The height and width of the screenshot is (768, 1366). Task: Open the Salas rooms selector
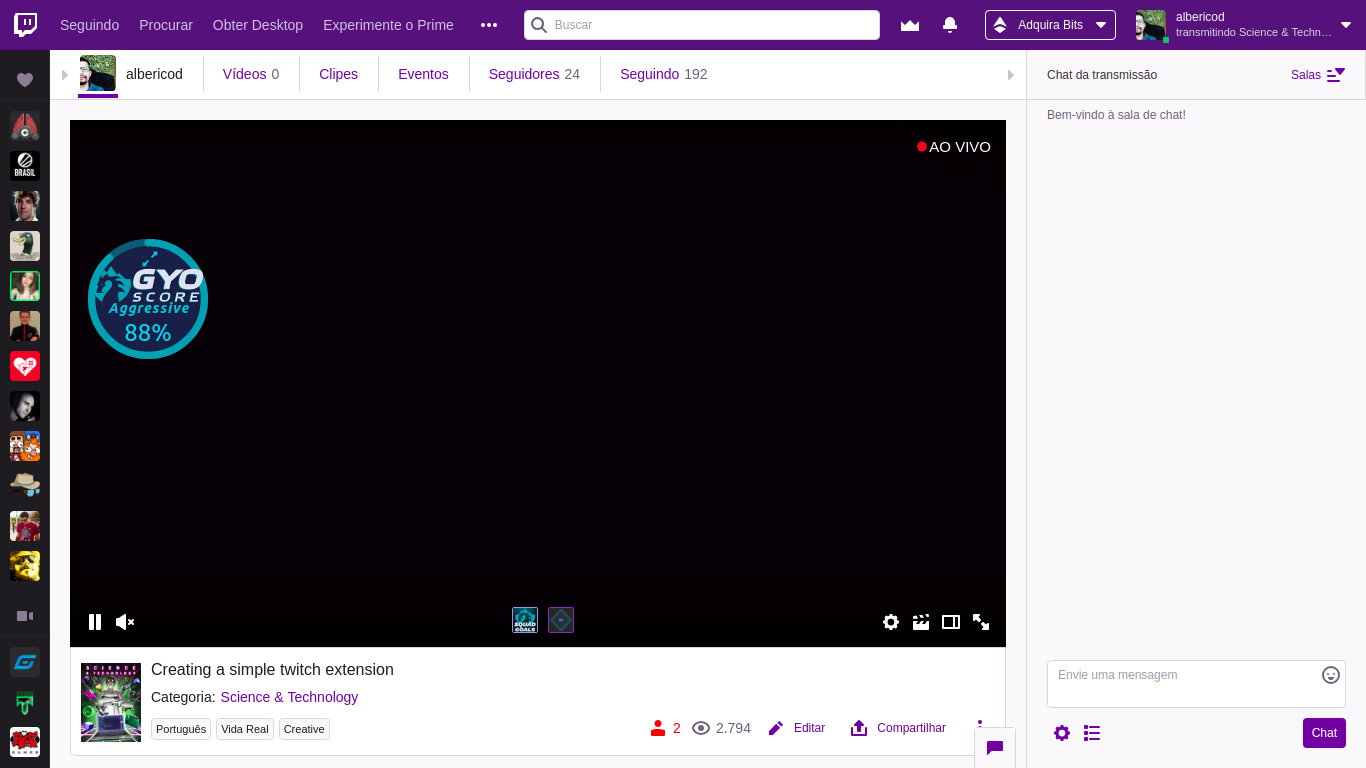(x=1318, y=75)
